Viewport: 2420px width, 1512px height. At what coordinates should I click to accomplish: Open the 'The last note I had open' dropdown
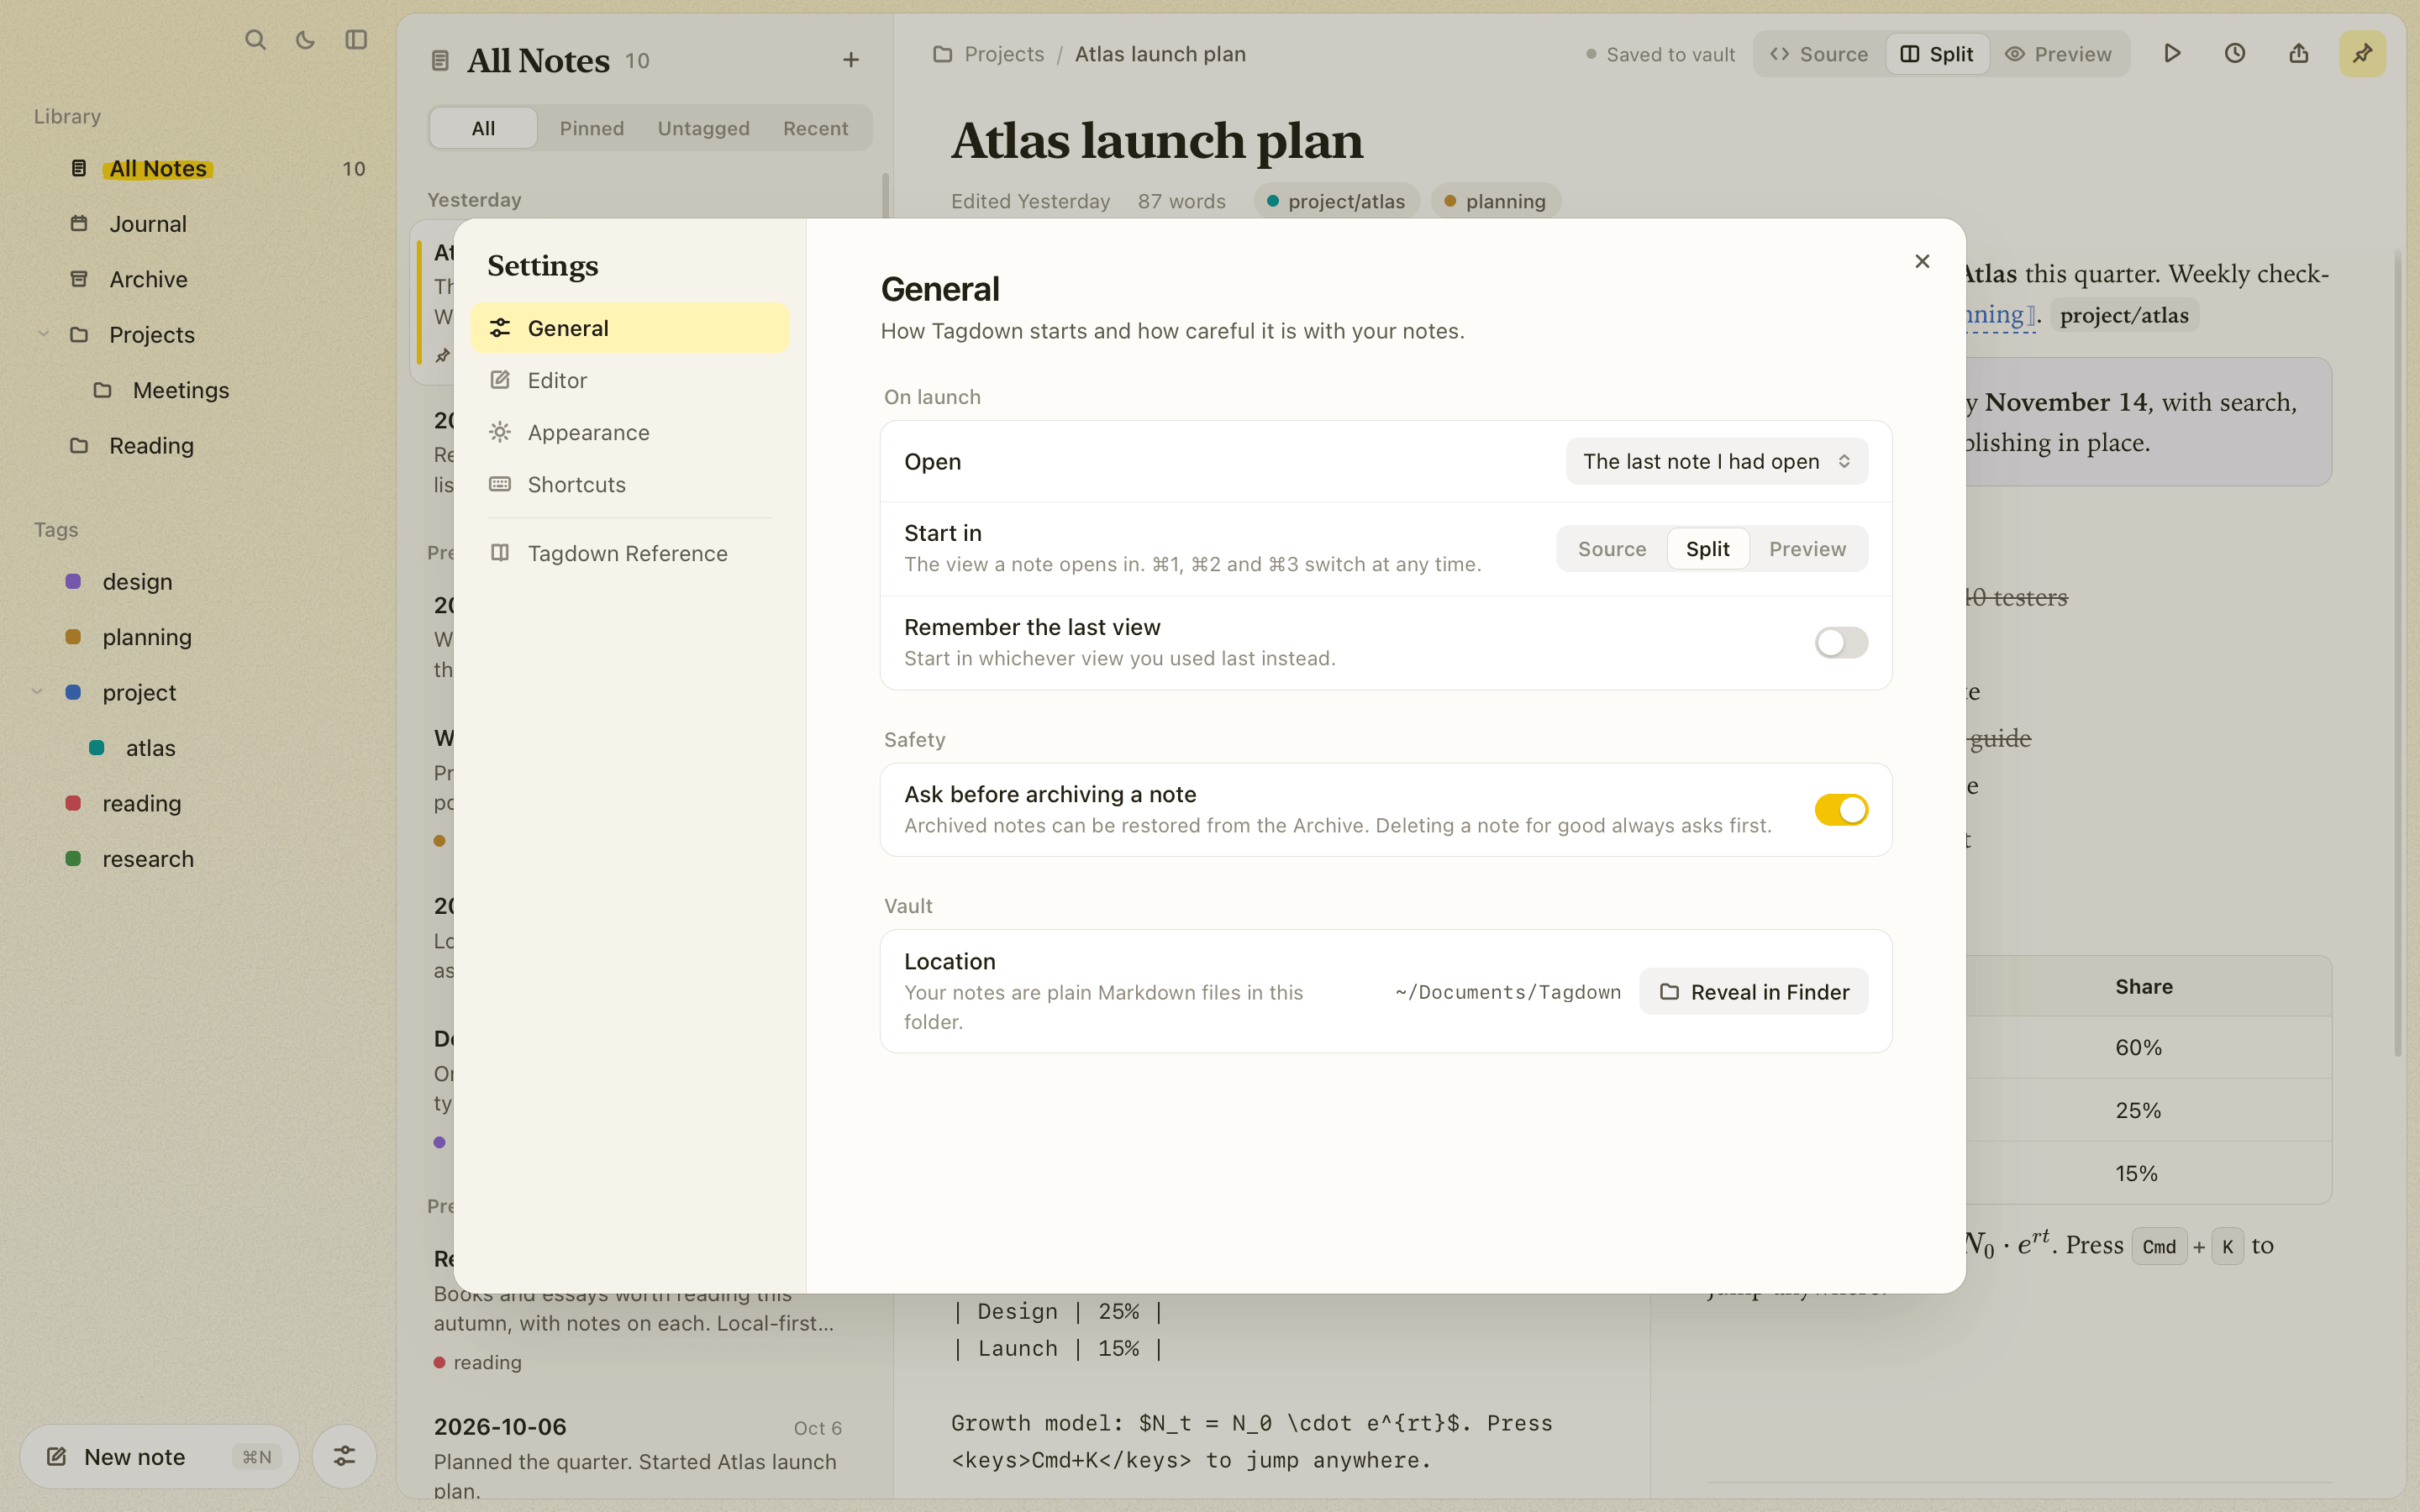1717,461
